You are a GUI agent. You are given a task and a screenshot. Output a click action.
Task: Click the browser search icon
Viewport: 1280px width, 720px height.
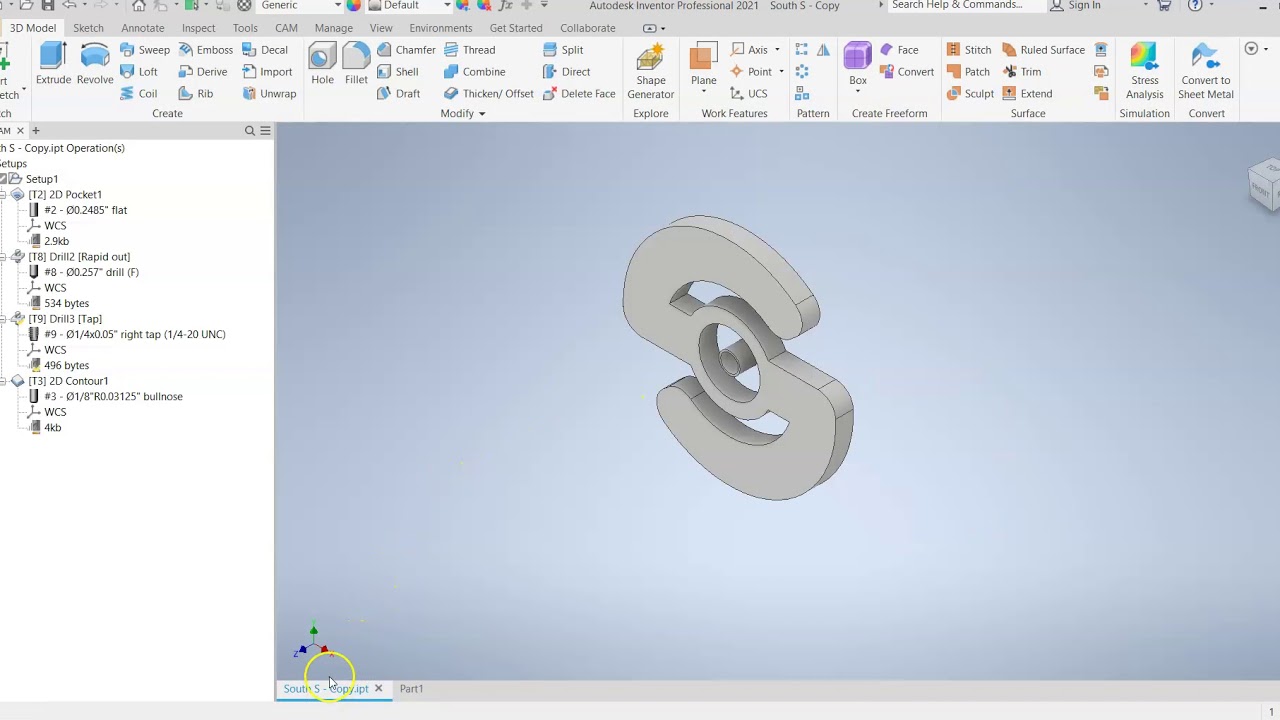(x=250, y=131)
